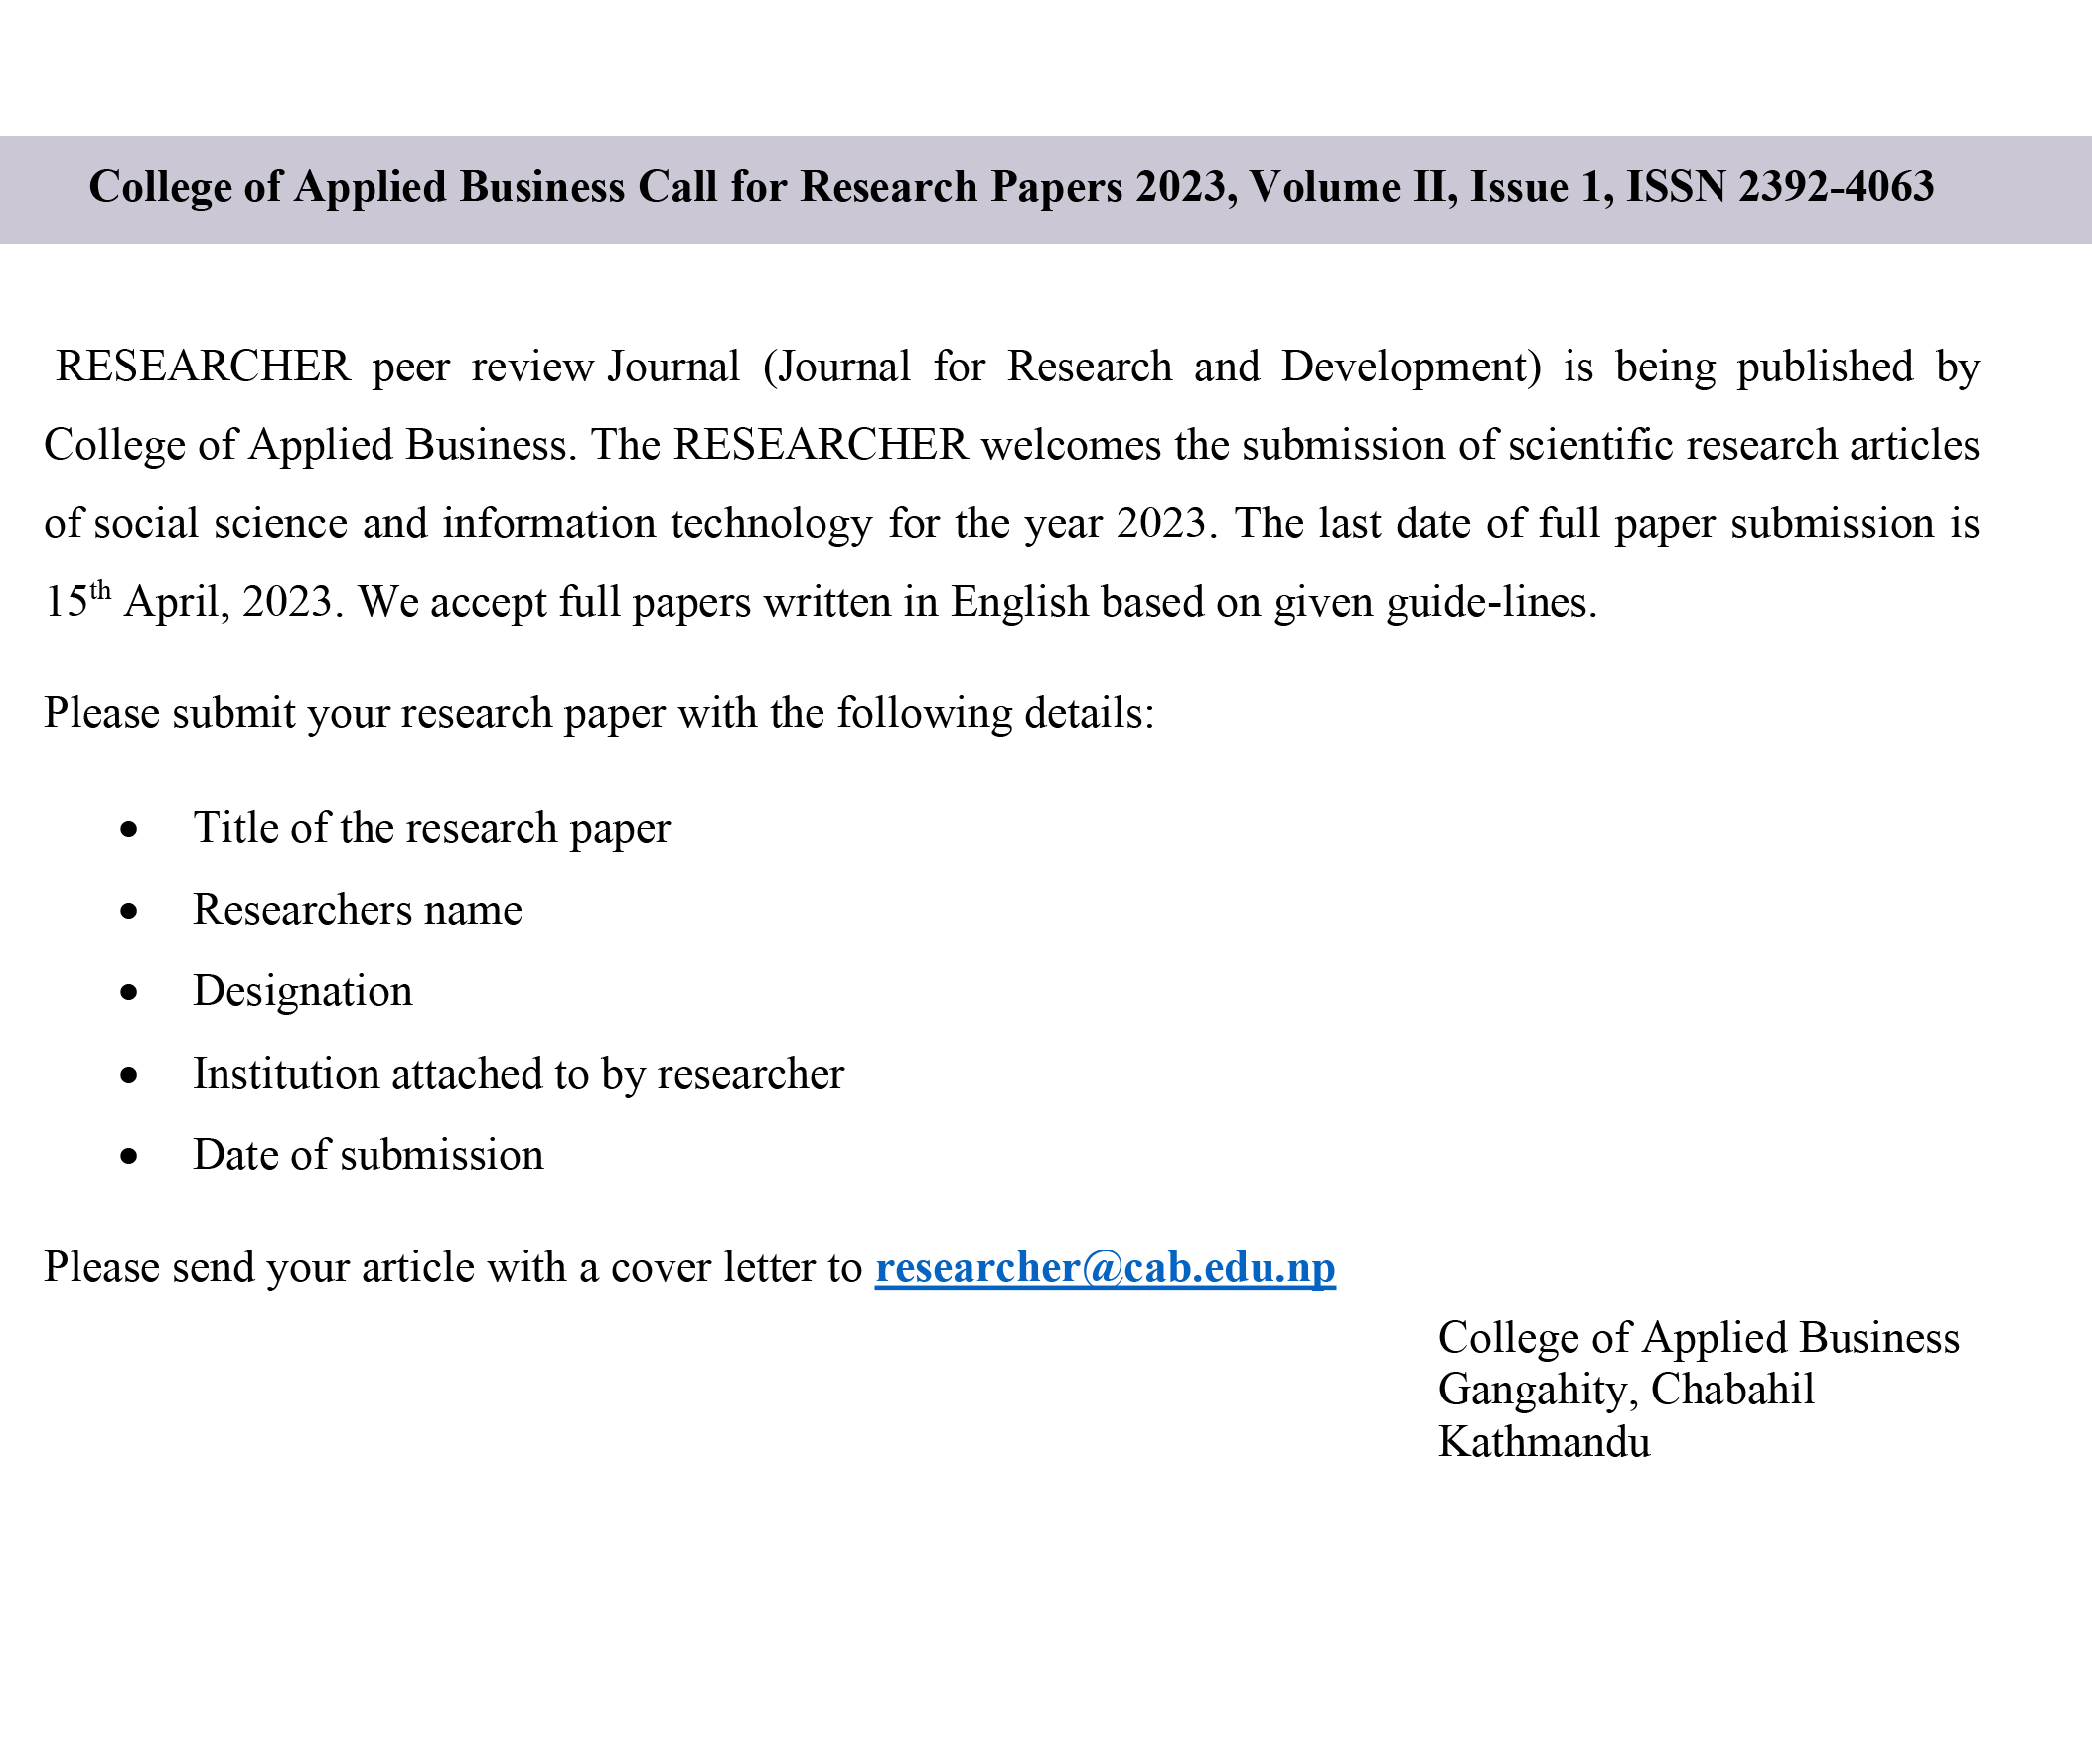Click 'ISSN 2392-4063' in the header

(1780, 187)
